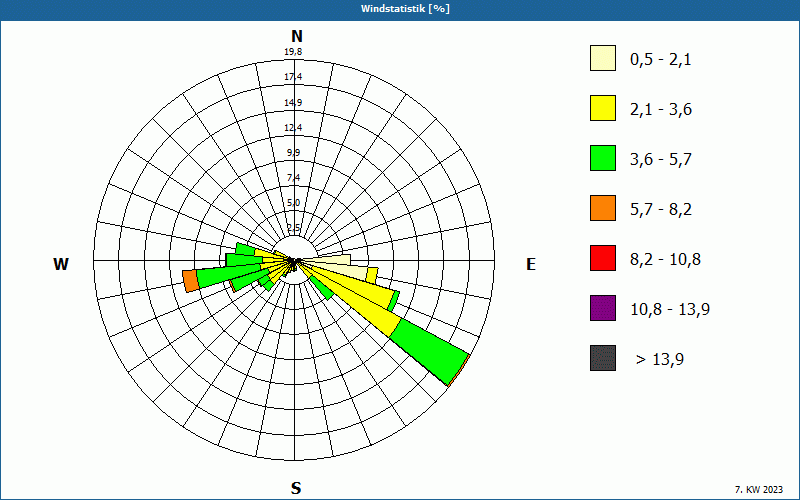Click the dark gray > 13,9 legend swatch
The image size is (800, 500).
coord(603,358)
